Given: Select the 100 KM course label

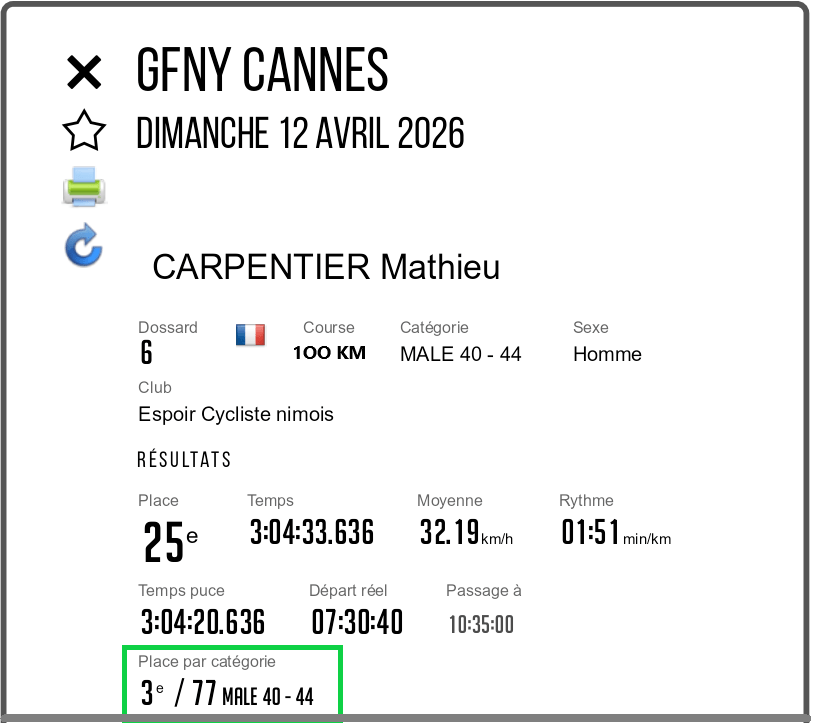Looking at the screenshot, I should tap(329, 353).
